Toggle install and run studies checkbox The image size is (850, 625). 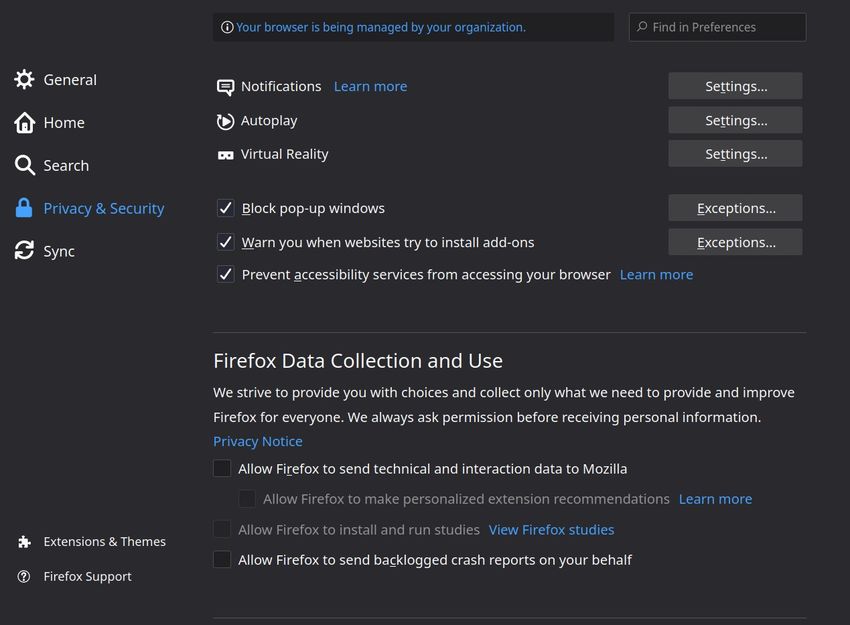222,529
